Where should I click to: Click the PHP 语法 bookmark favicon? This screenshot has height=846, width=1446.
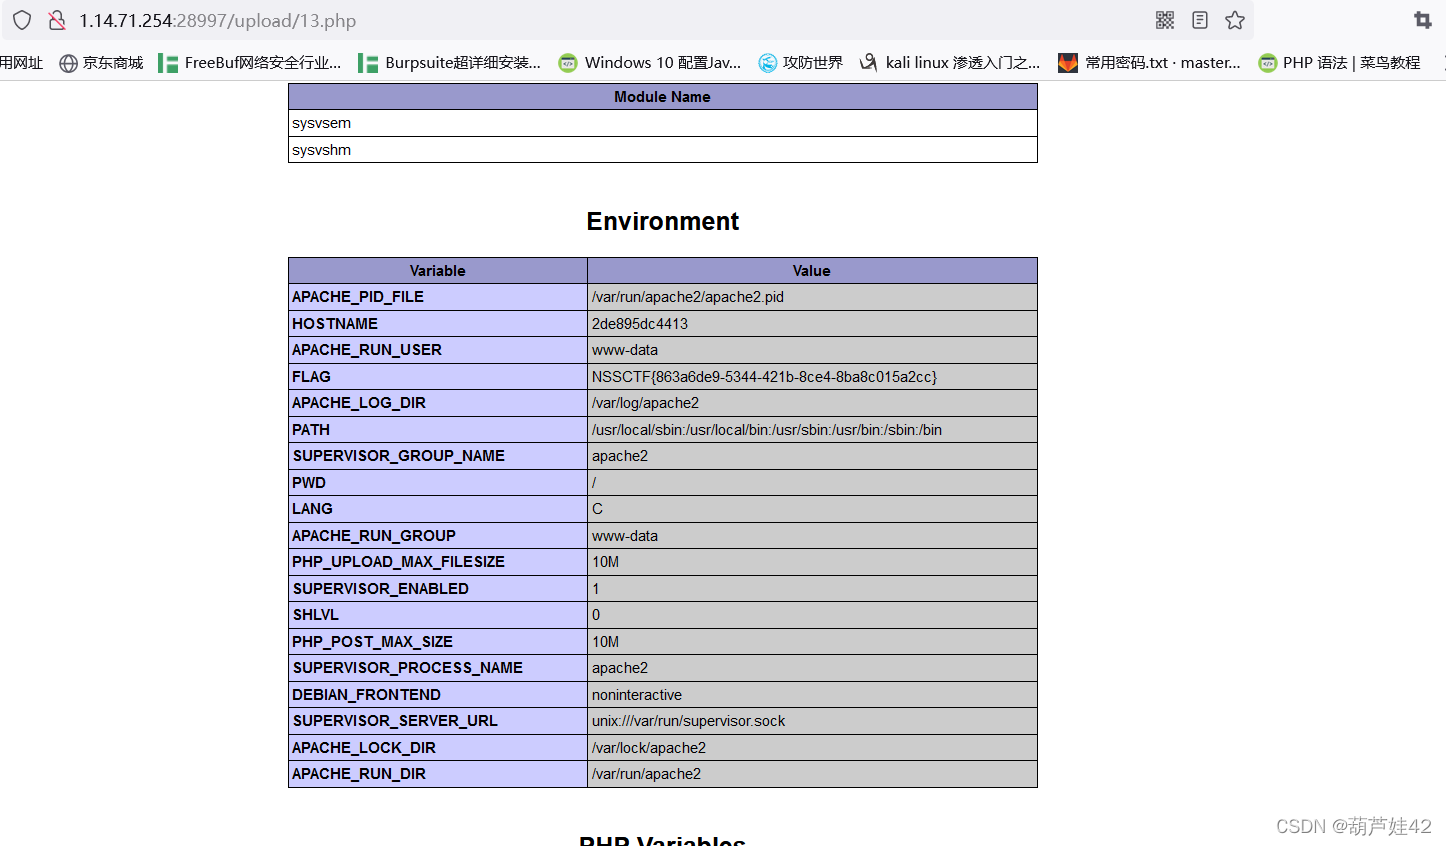[1268, 63]
